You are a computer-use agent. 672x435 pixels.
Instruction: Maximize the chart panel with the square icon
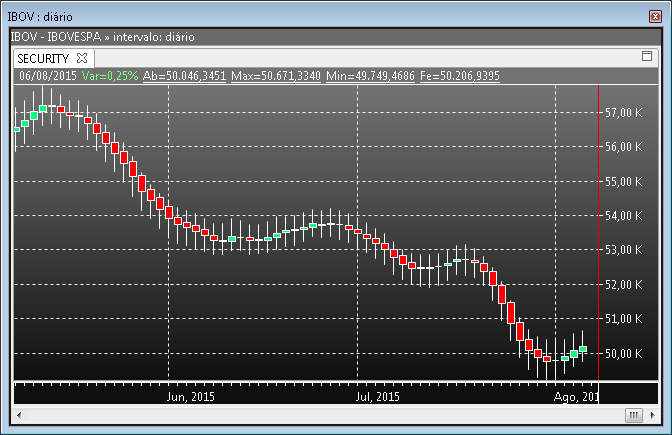click(x=647, y=56)
